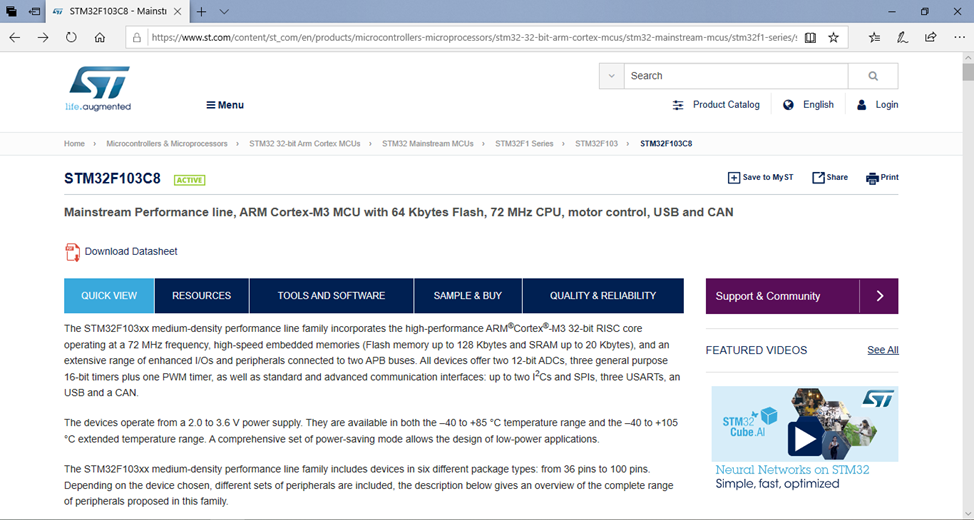Play the Neural Networks on STM32 video
This screenshot has height=520, width=974.
tap(804, 439)
